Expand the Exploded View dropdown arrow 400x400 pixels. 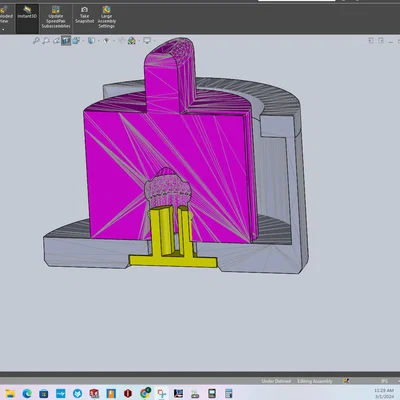(x=3, y=29)
